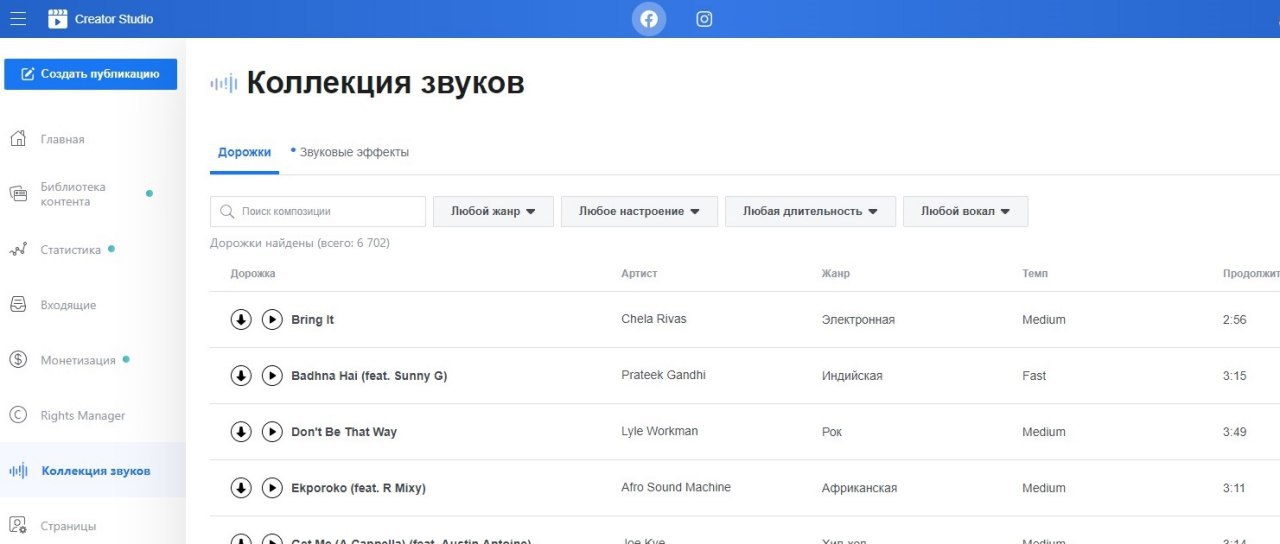Select the Страницы sidebar icon
The height and width of the screenshot is (544, 1280).
[18, 525]
